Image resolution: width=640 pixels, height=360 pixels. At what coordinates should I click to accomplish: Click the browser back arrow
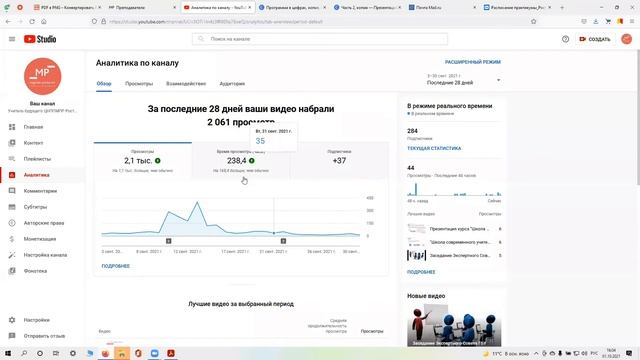pos(8,21)
